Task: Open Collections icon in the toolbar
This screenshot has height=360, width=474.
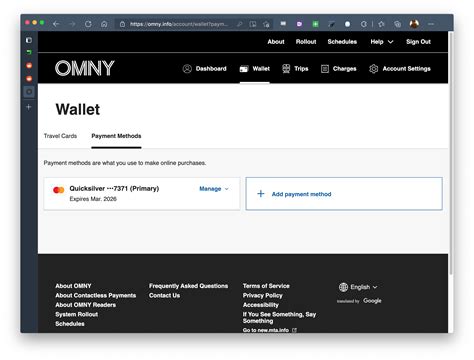Action: point(397,24)
